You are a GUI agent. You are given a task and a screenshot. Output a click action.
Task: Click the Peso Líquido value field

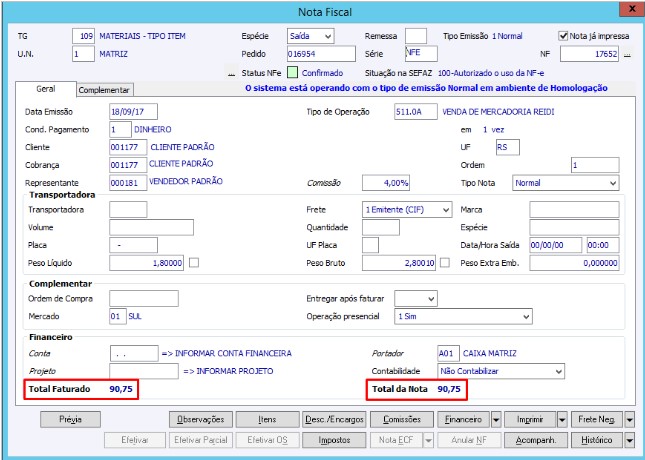[x=146, y=263]
